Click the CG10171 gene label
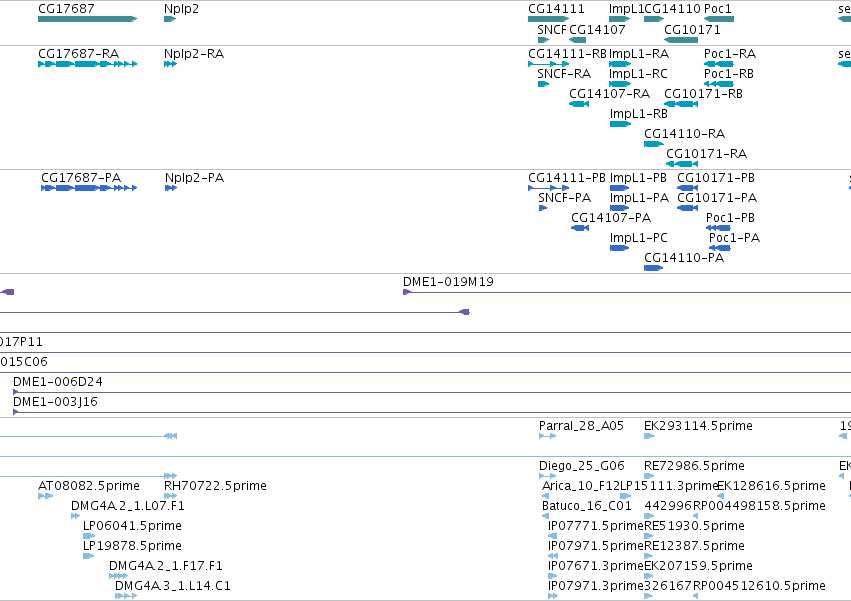Viewport: 851px width, 601px height. click(693, 29)
